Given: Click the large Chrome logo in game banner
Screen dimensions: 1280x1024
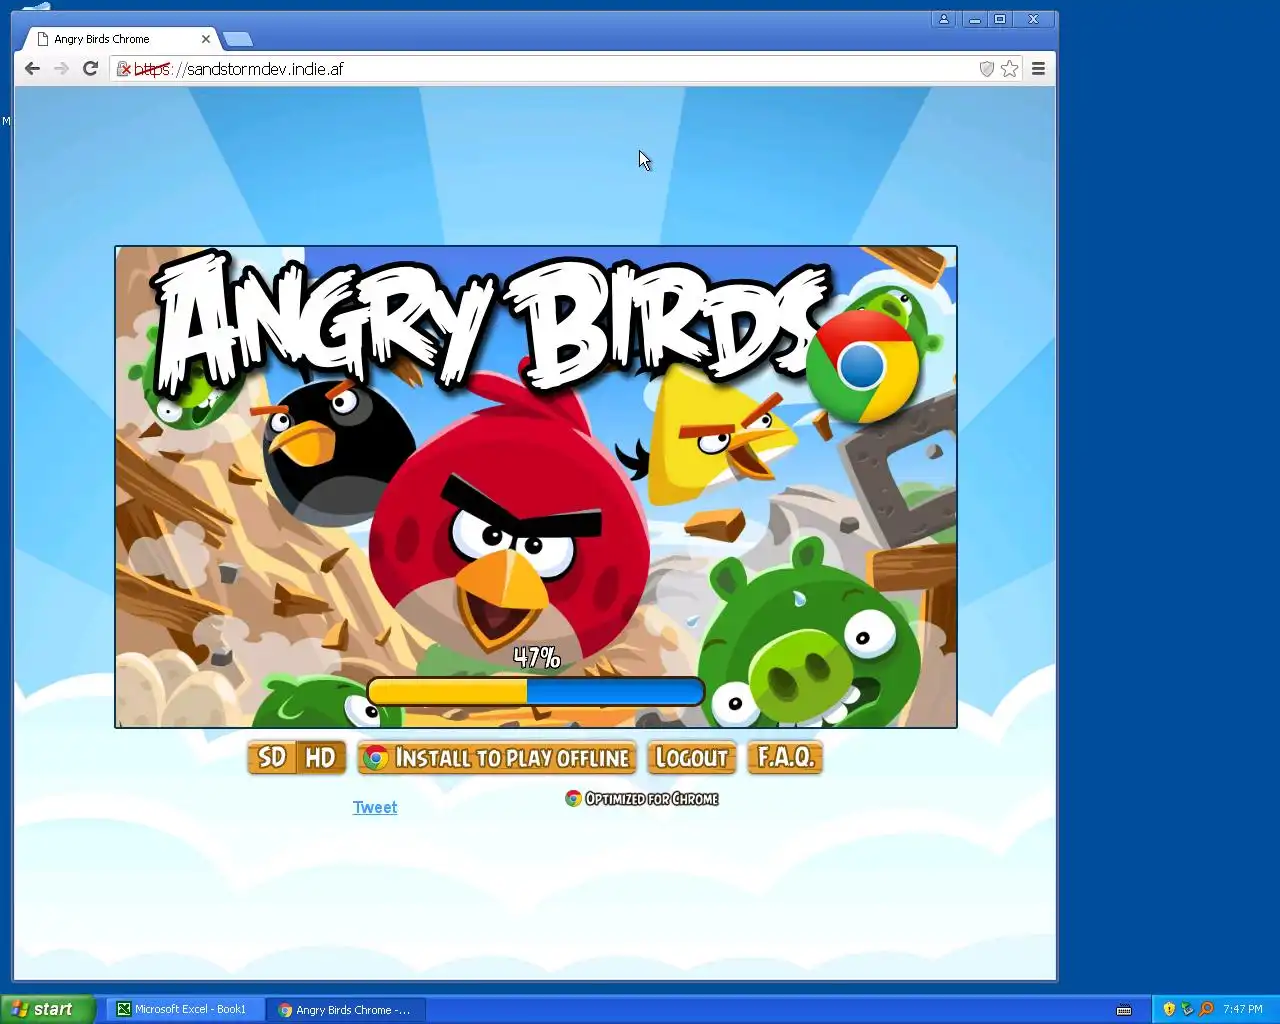Looking at the screenshot, I should pyautogui.click(x=862, y=367).
